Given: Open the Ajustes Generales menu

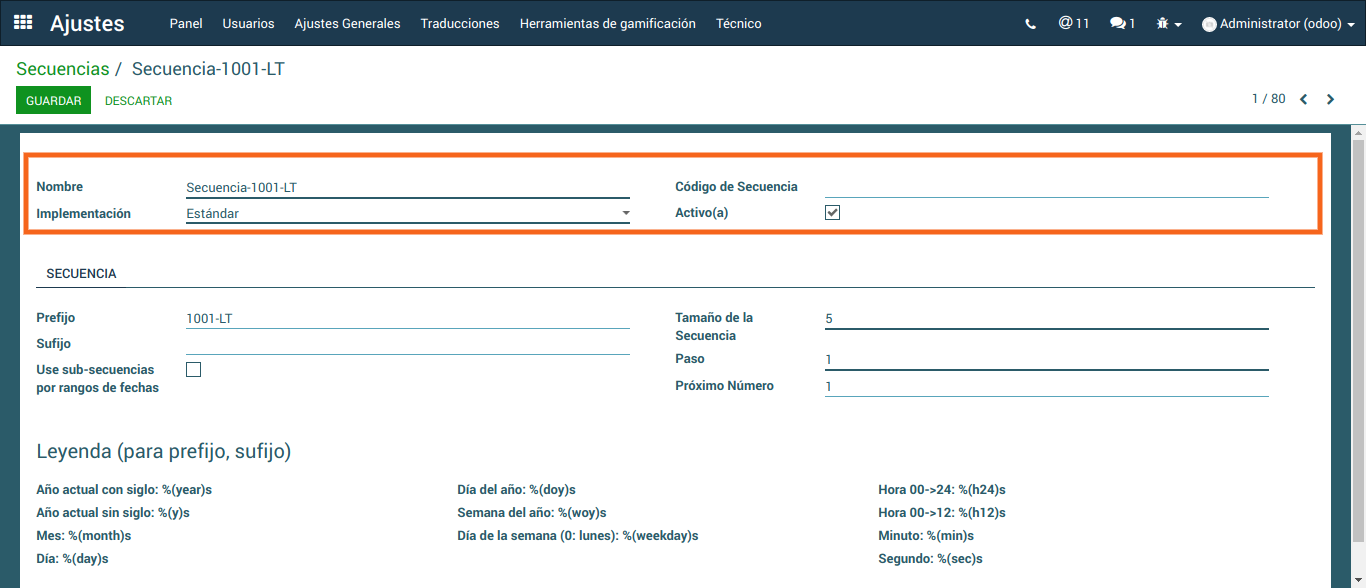Looking at the screenshot, I should (347, 23).
